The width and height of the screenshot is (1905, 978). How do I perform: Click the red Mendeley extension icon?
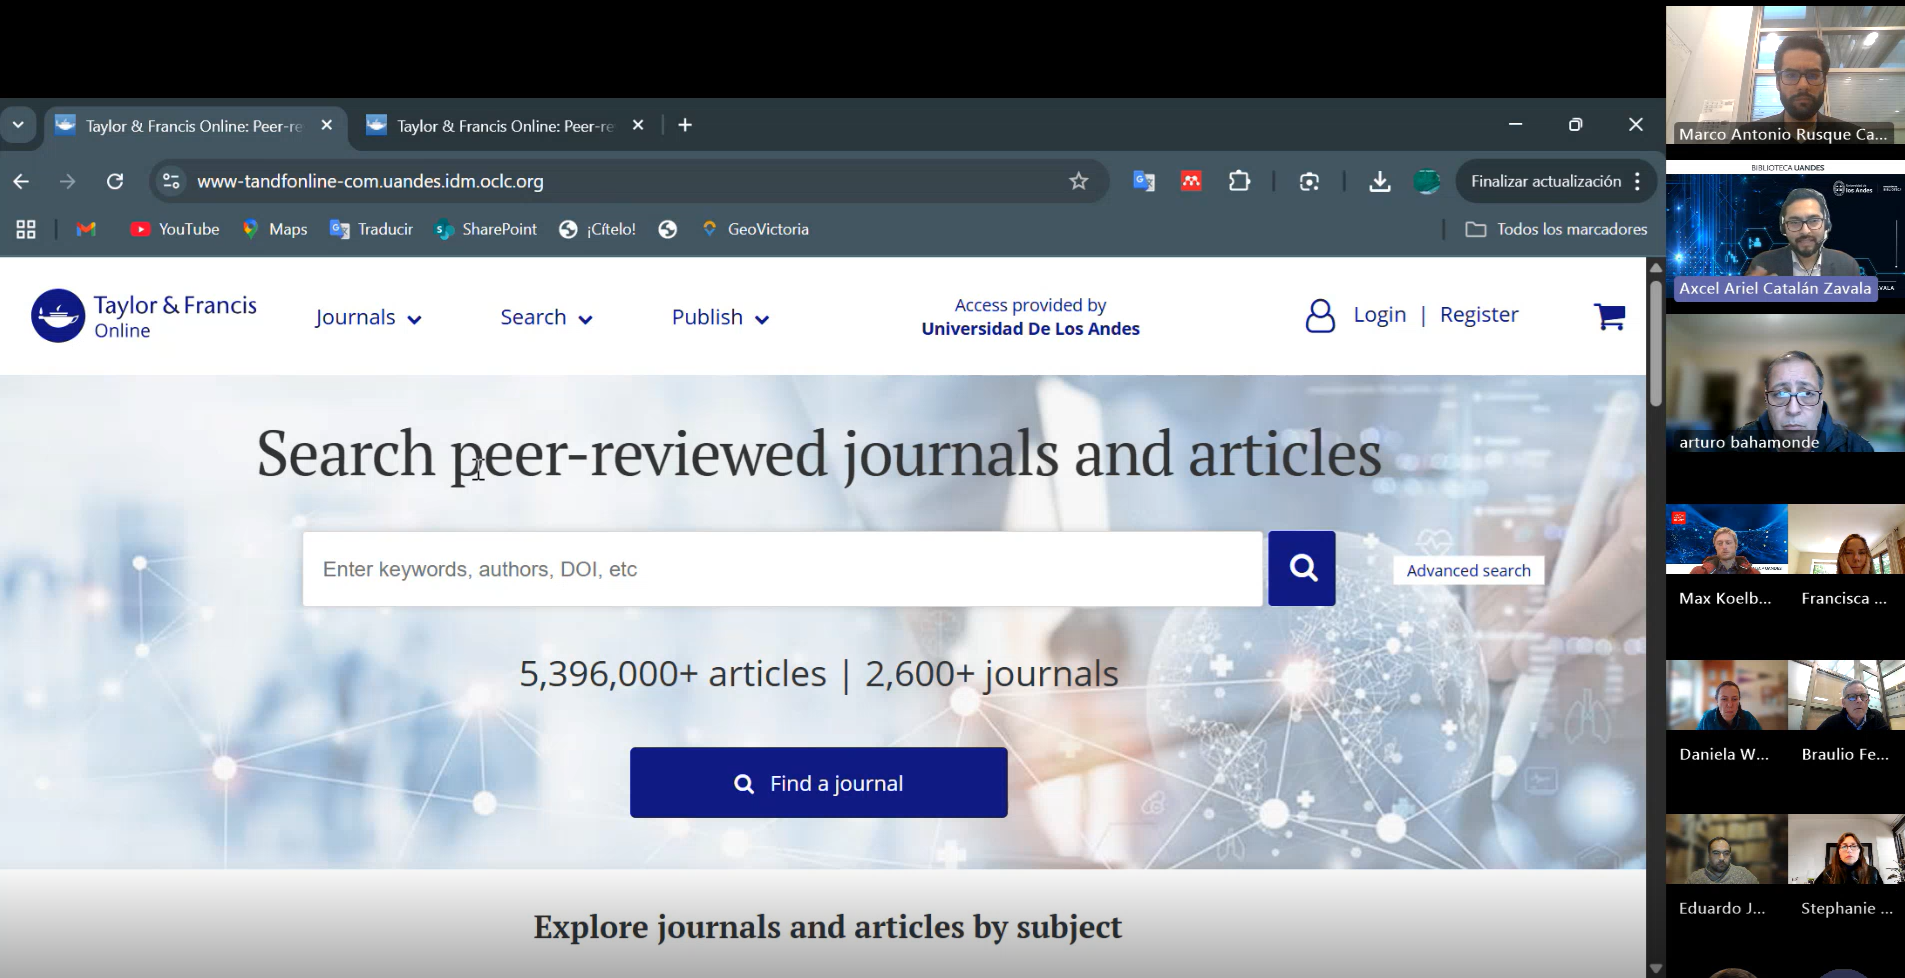(1191, 181)
